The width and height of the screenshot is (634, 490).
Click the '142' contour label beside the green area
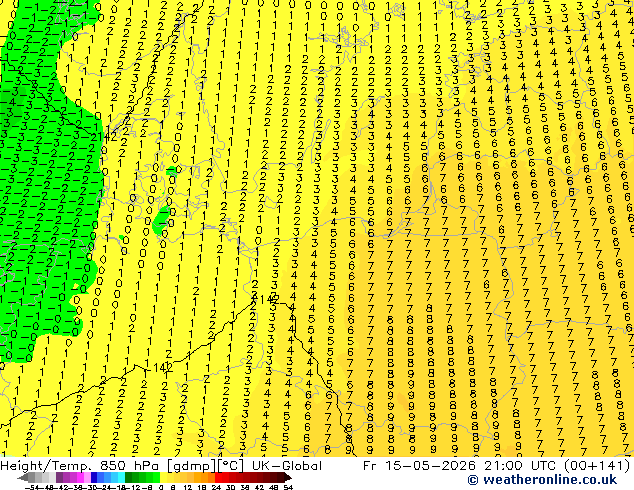pos(108,137)
